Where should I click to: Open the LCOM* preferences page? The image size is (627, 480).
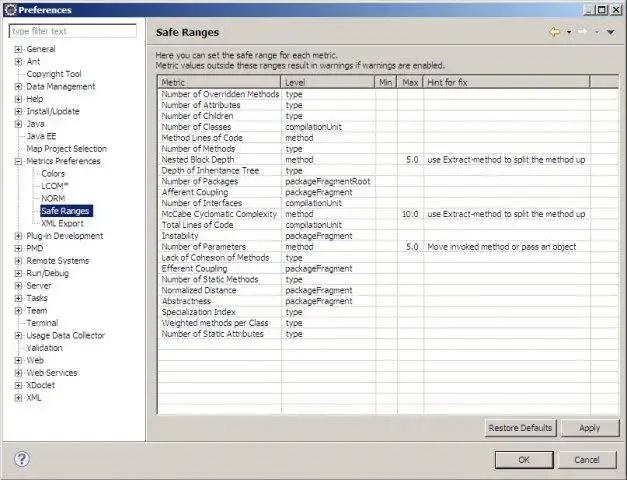pyautogui.click(x=55, y=186)
